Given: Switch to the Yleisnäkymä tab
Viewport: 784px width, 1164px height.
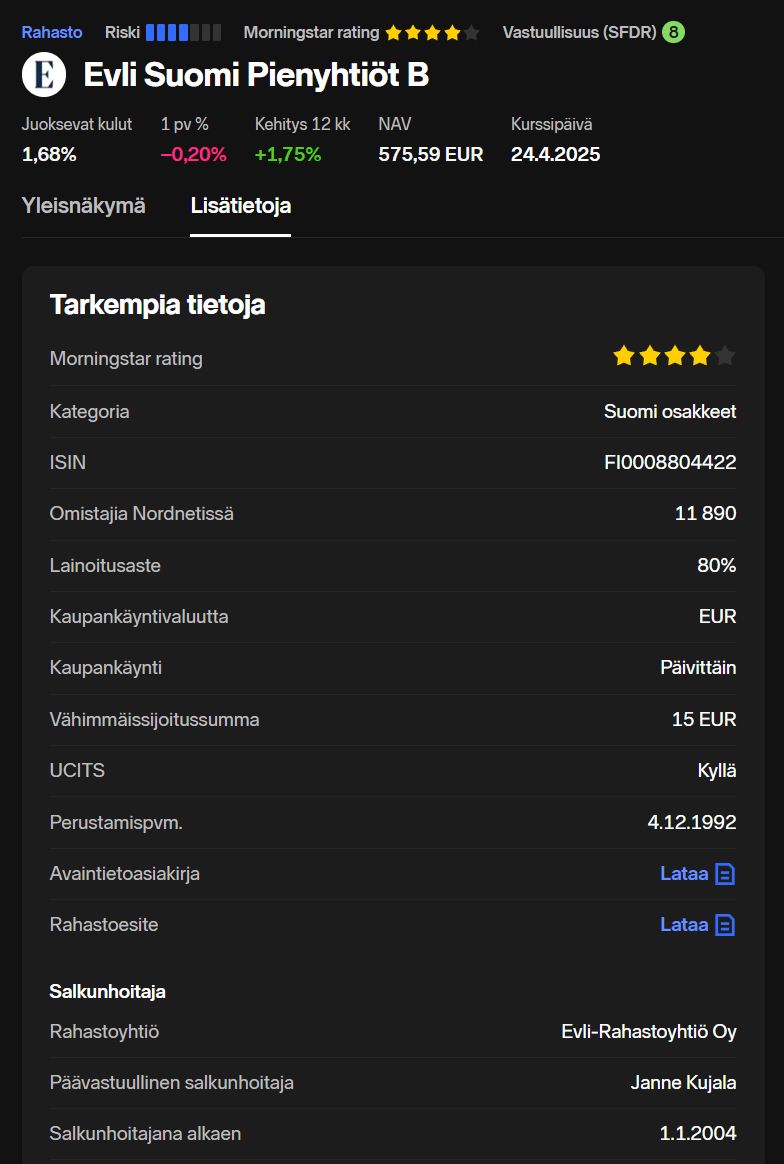Looking at the screenshot, I should pyautogui.click(x=83, y=206).
